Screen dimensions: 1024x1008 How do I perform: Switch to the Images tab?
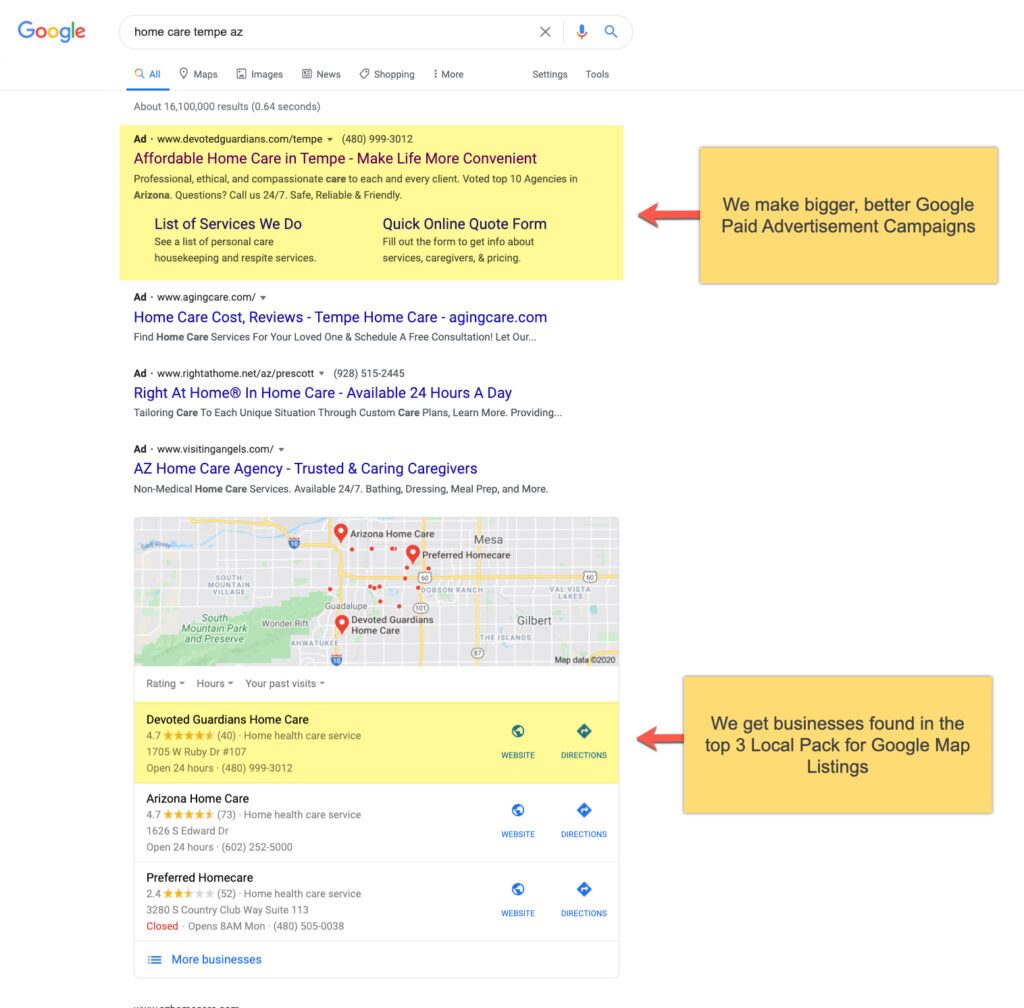tap(260, 74)
